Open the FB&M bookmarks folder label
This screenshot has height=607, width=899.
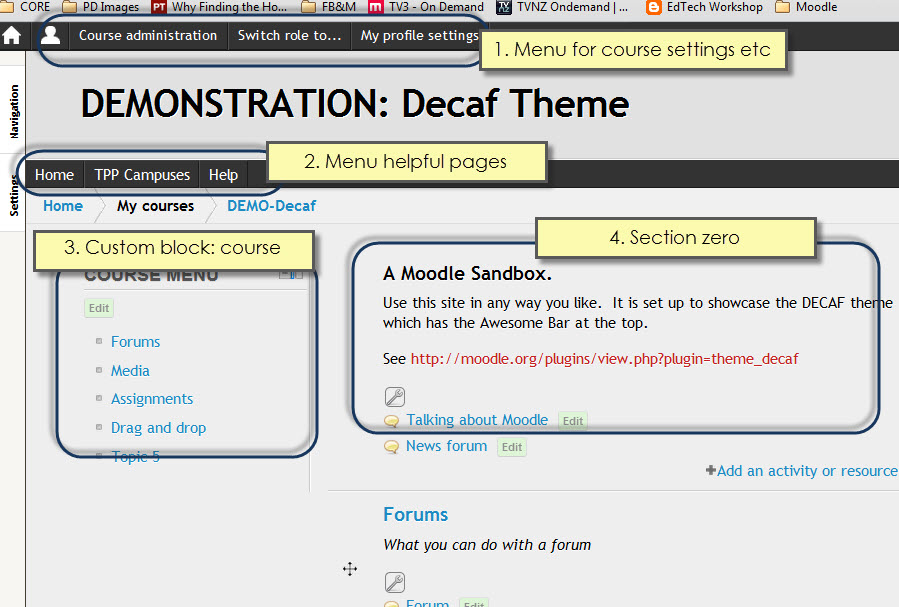click(x=339, y=7)
